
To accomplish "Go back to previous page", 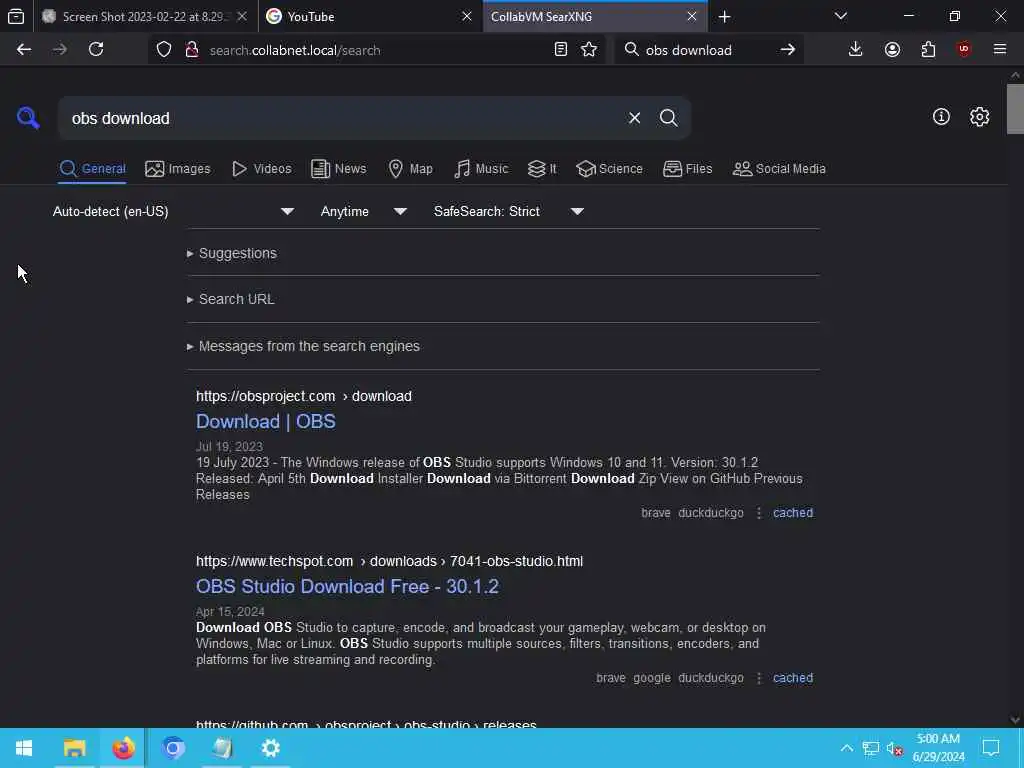I will 24,50.
